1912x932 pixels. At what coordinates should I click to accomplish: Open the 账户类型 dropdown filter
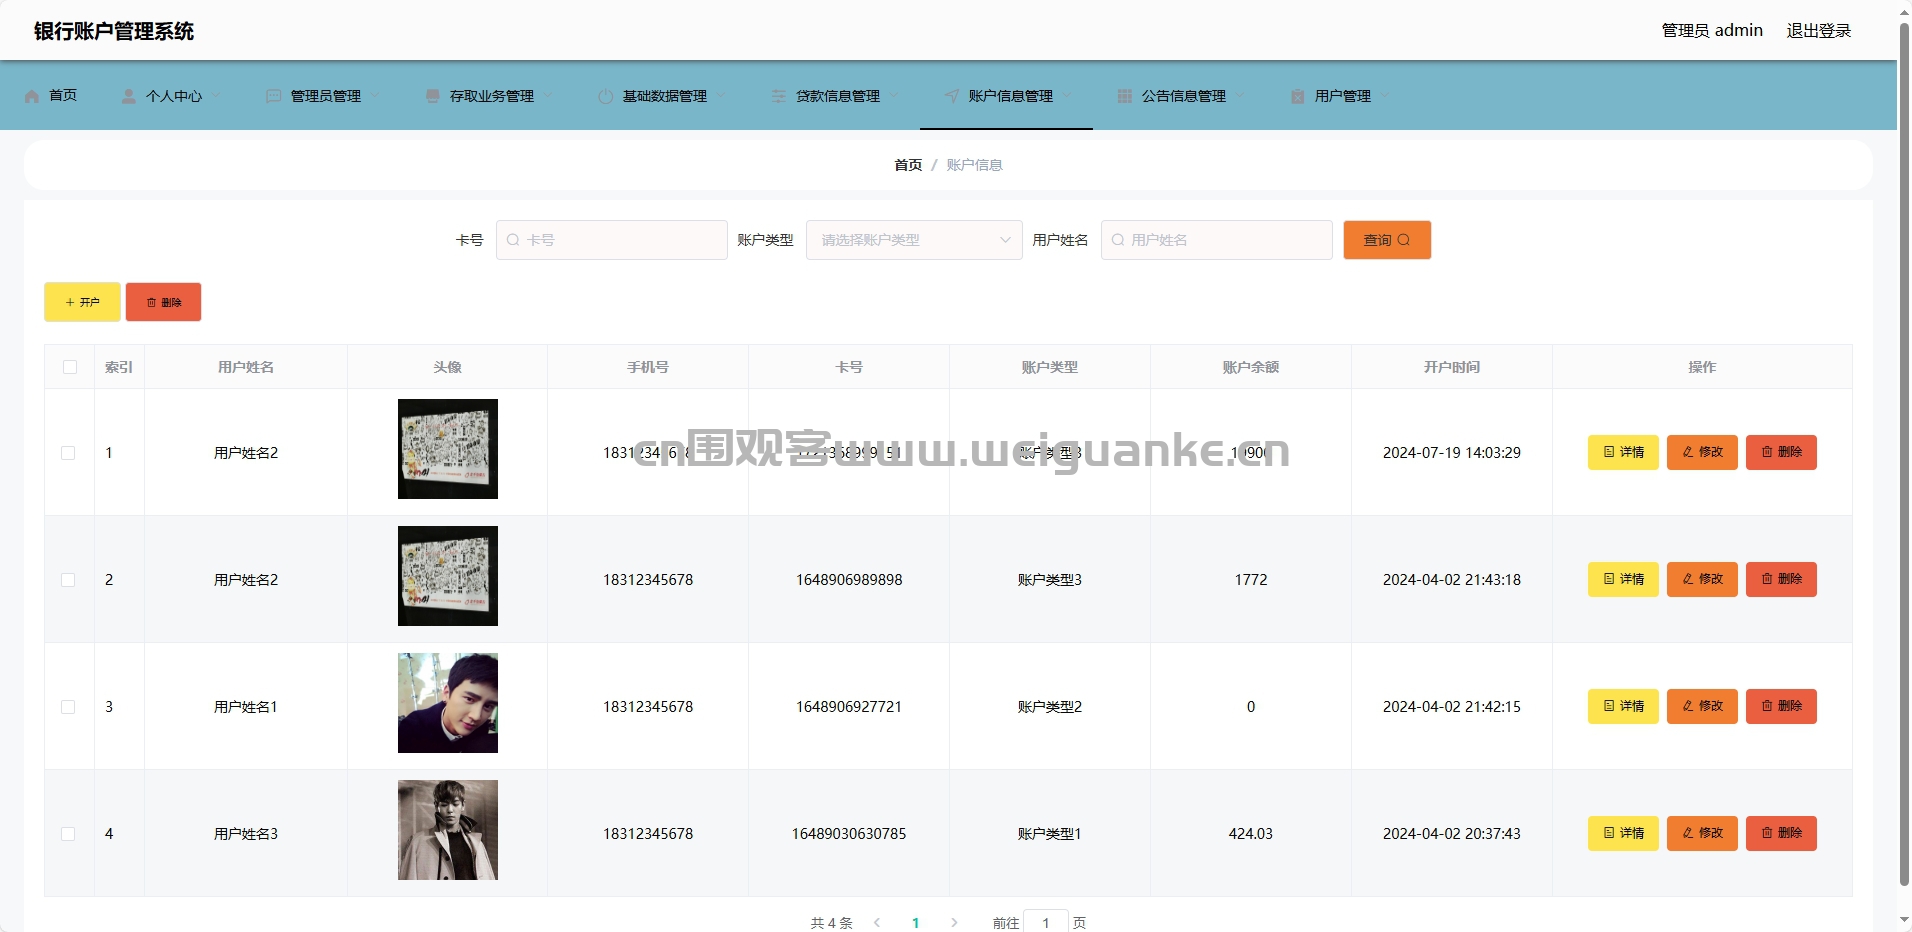coord(914,240)
